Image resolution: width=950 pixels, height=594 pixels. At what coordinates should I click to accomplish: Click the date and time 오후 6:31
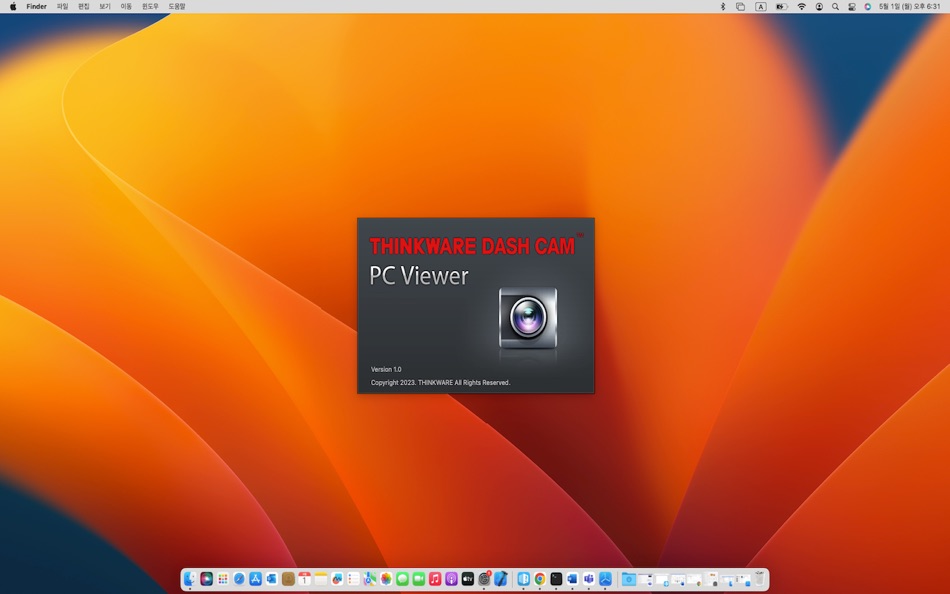pyautogui.click(x=909, y=6)
